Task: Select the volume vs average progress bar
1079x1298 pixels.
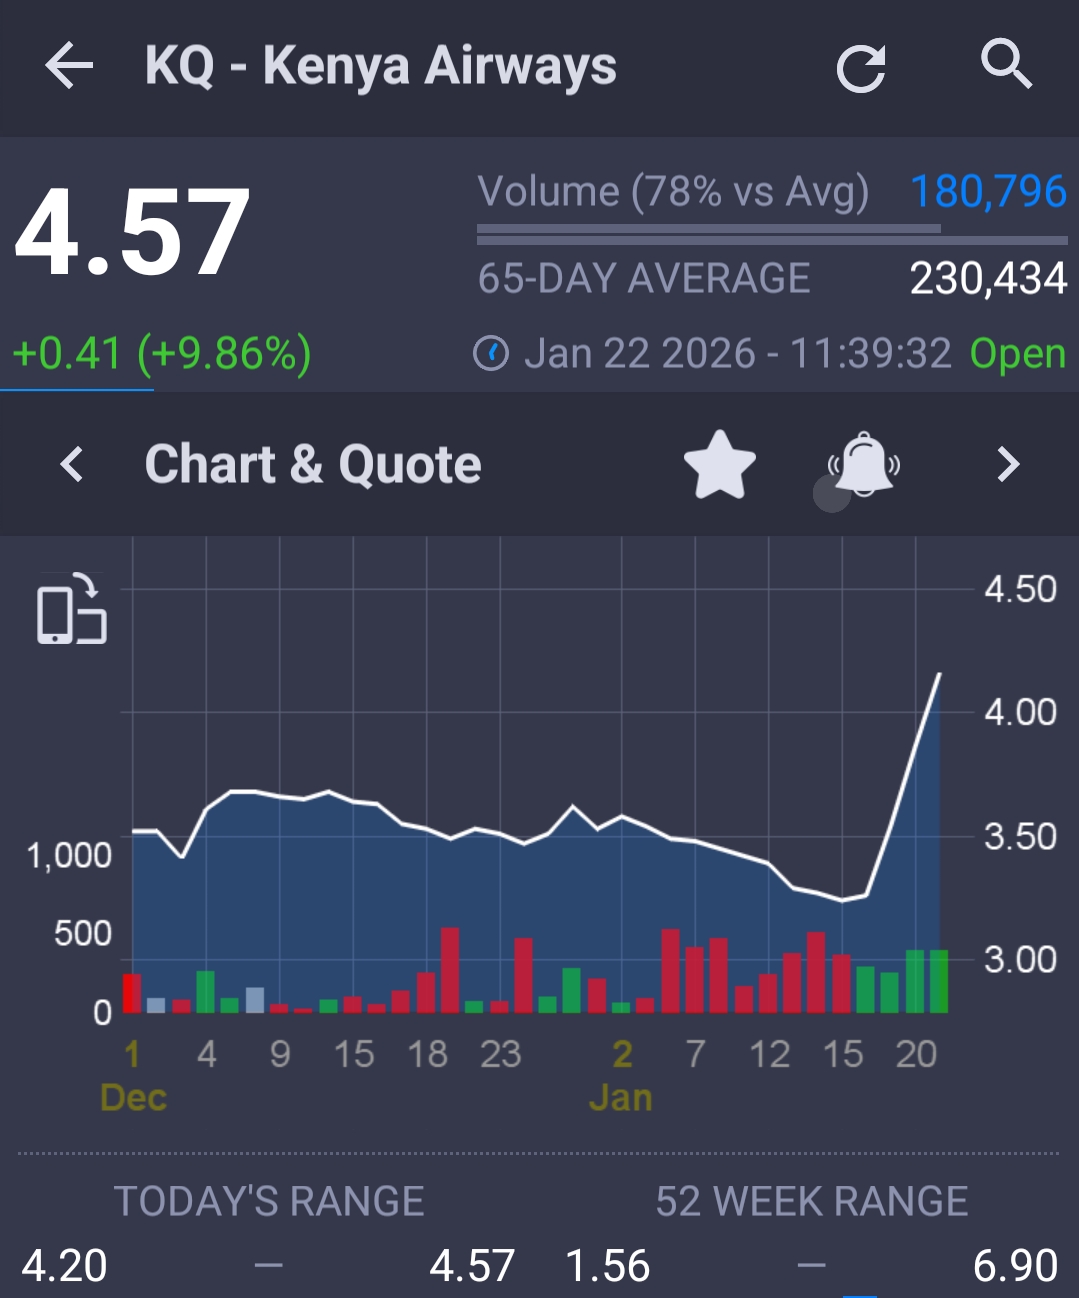Action: pos(772,235)
